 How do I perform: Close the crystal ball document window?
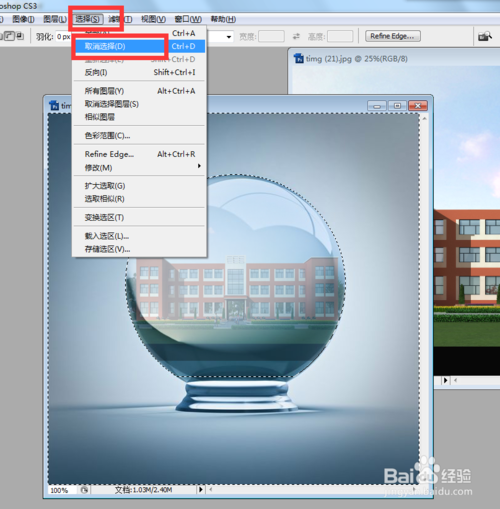[x=418, y=106]
